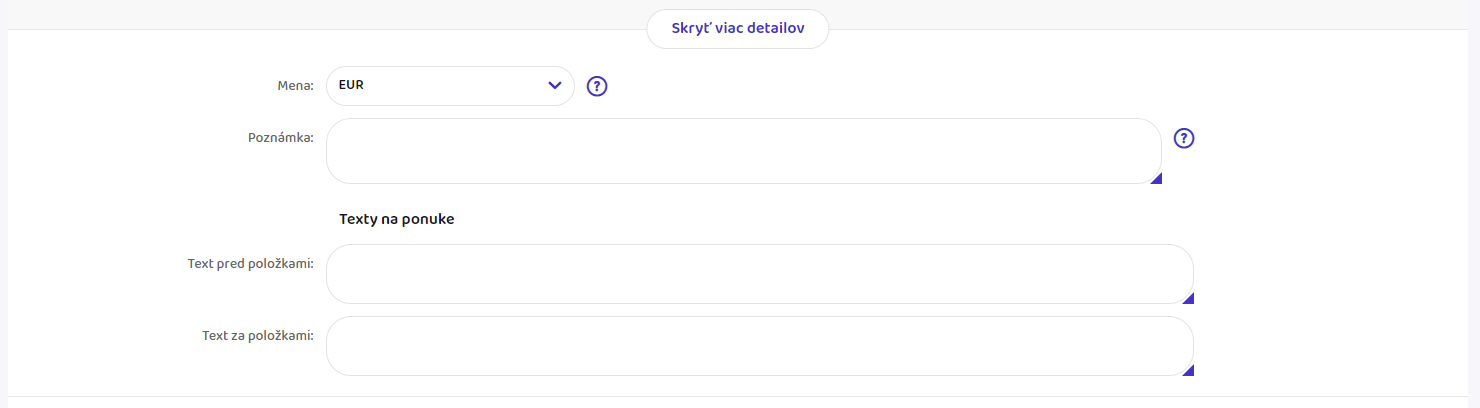1480x408 pixels.
Task: Open the help tooltip beside Poznámka field
Action: [x=1184, y=138]
